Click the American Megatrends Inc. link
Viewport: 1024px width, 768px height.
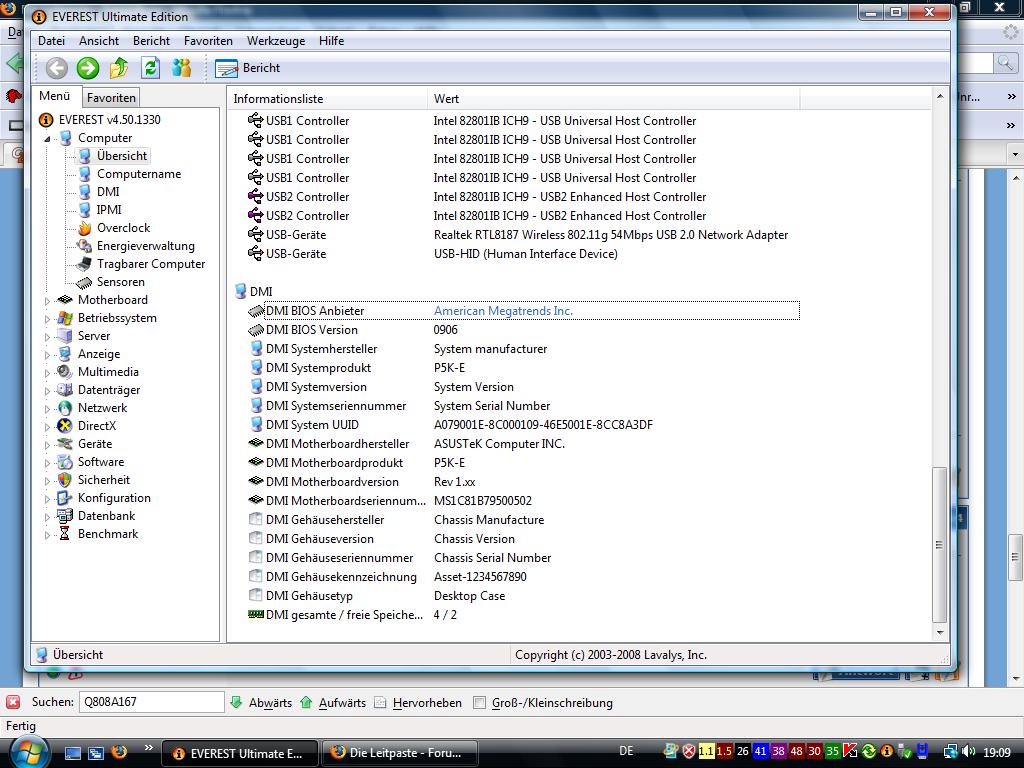point(503,311)
